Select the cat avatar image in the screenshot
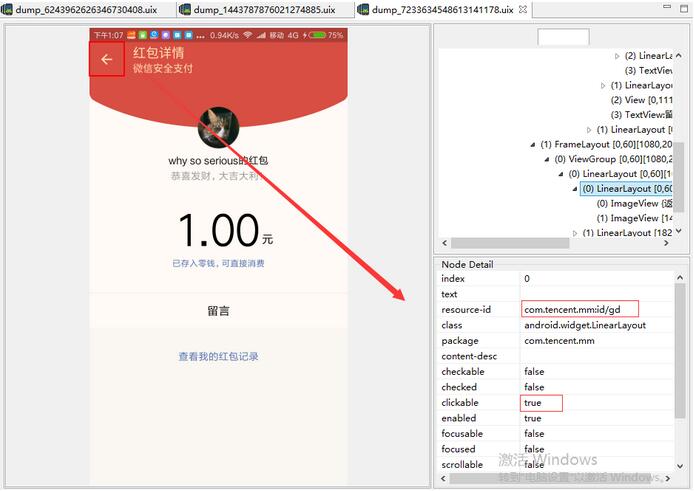Viewport: 694px width, 491px height. 218,127
